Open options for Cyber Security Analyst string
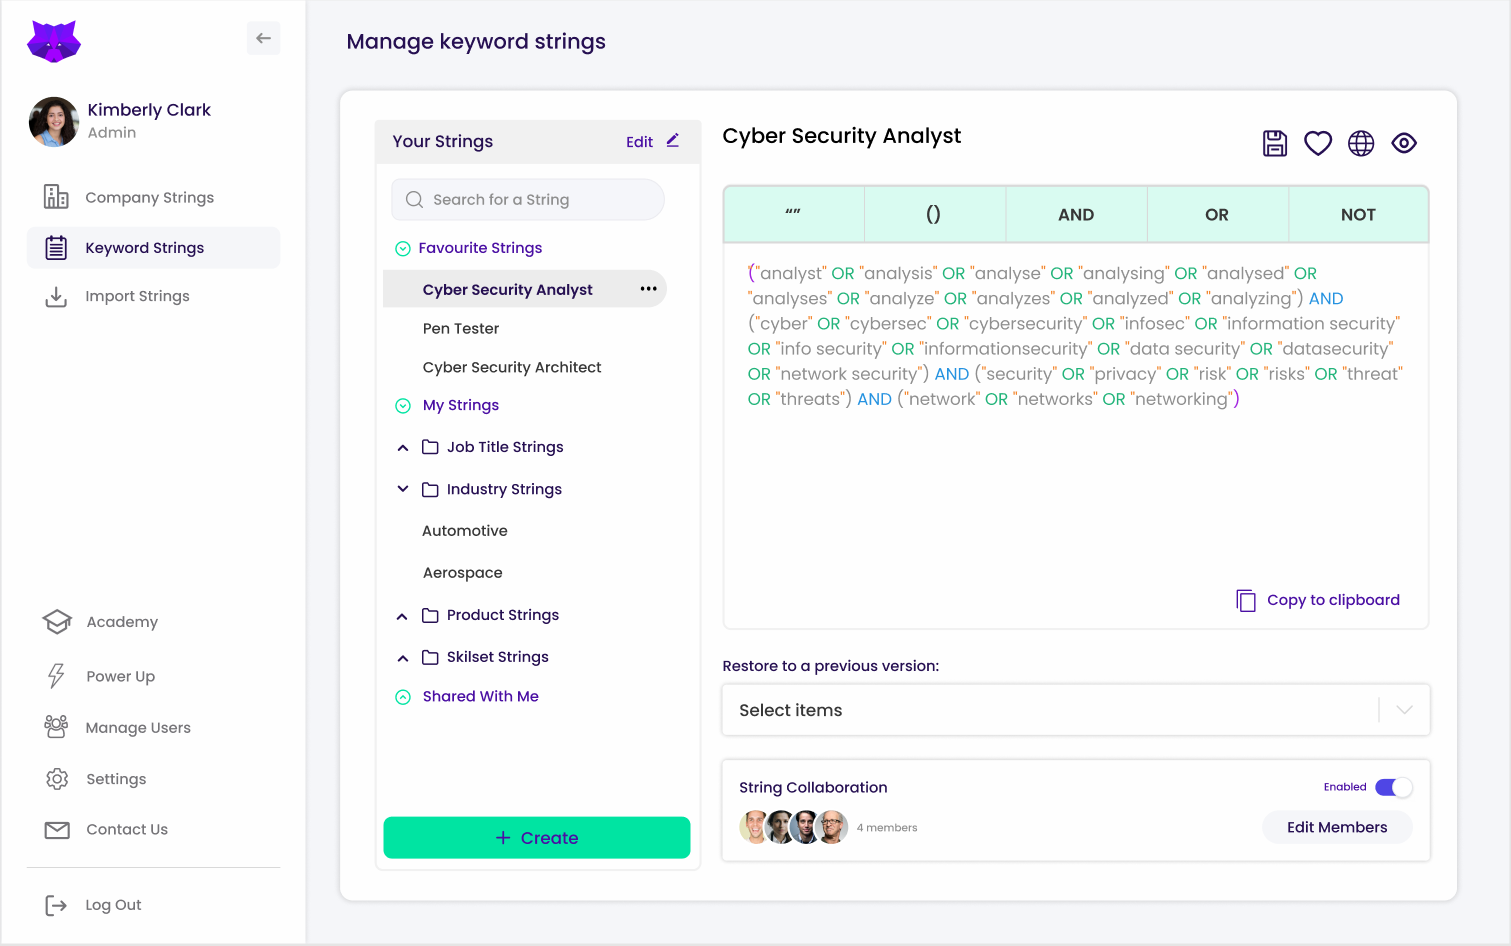Image resolution: width=1511 pixels, height=946 pixels. coord(648,289)
